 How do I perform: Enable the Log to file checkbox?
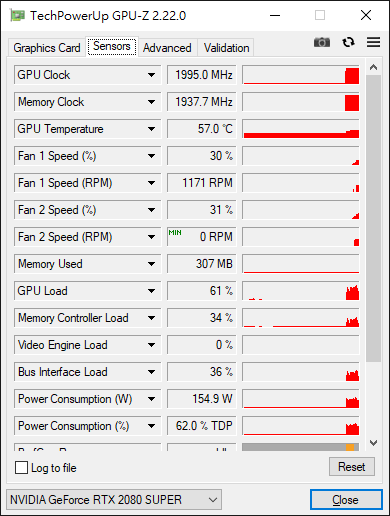[21, 467]
